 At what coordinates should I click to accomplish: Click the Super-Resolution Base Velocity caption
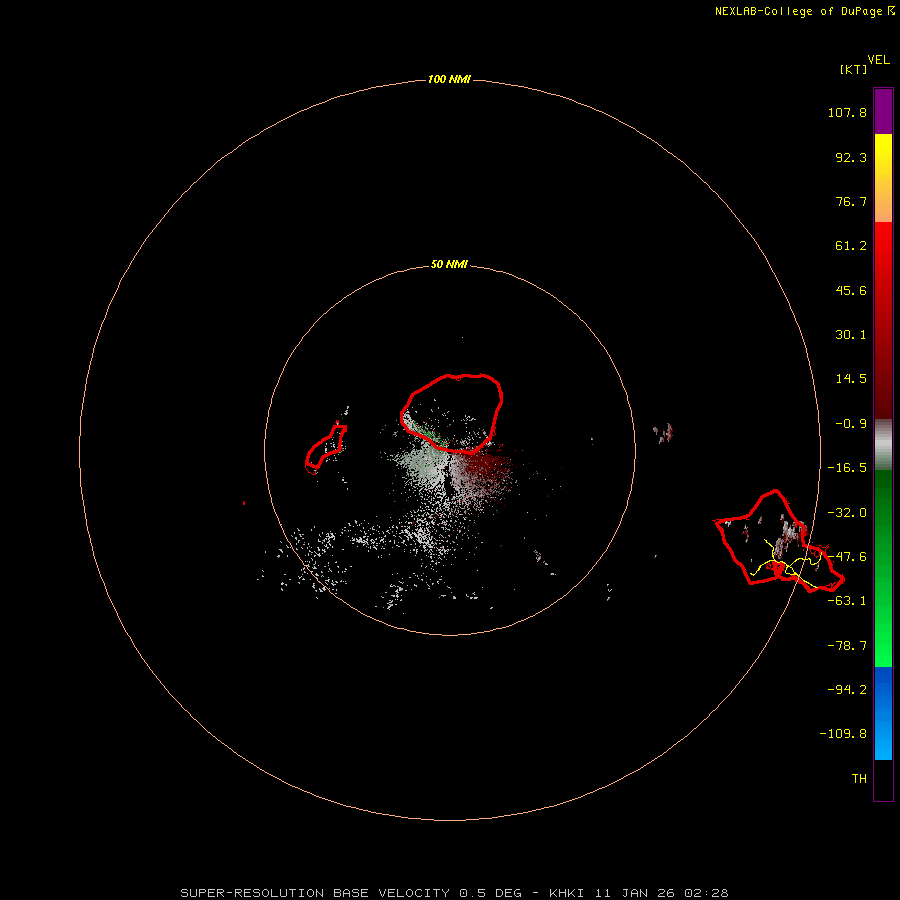[x=454, y=893]
